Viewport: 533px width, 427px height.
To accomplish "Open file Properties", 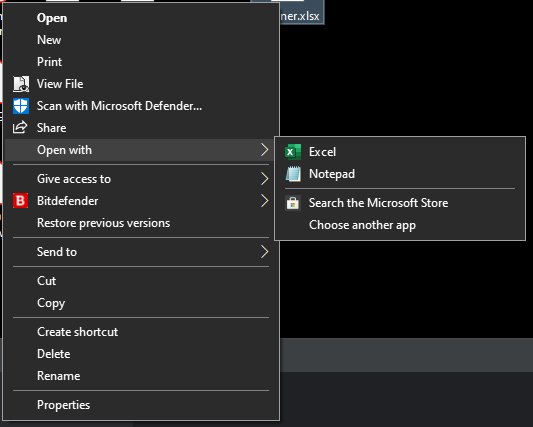I will [x=141, y=405].
